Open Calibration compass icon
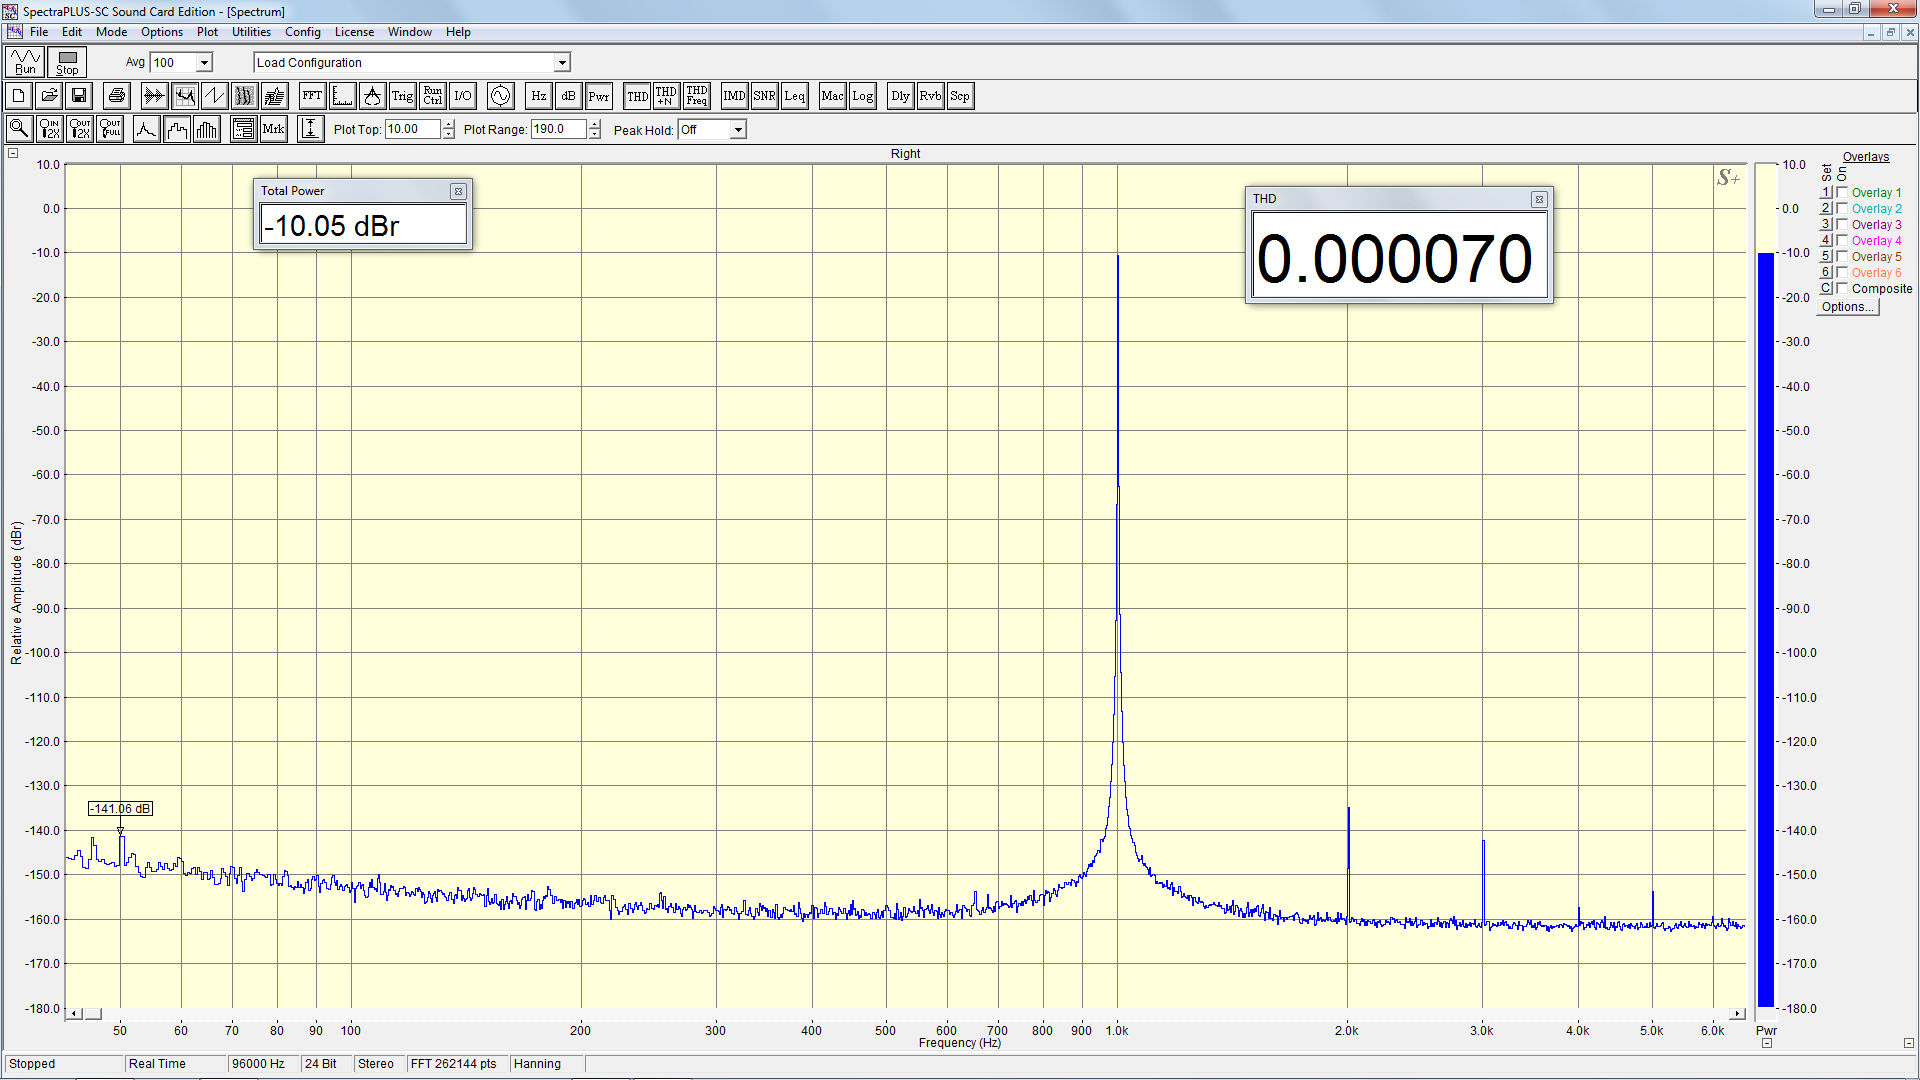 pos(372,96)
